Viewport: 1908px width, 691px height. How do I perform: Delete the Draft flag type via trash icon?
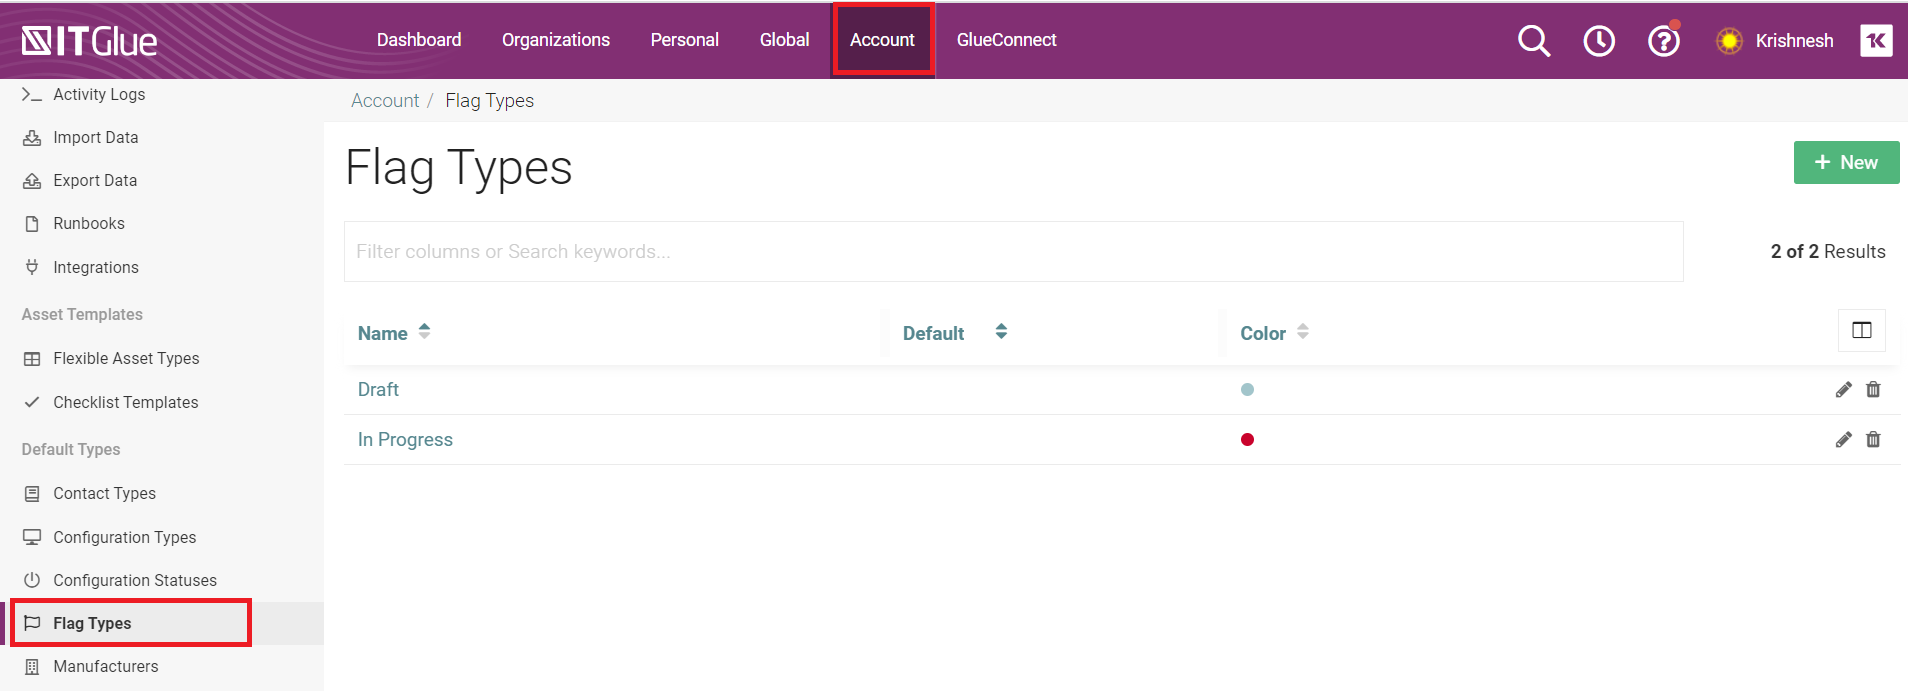1873,390
